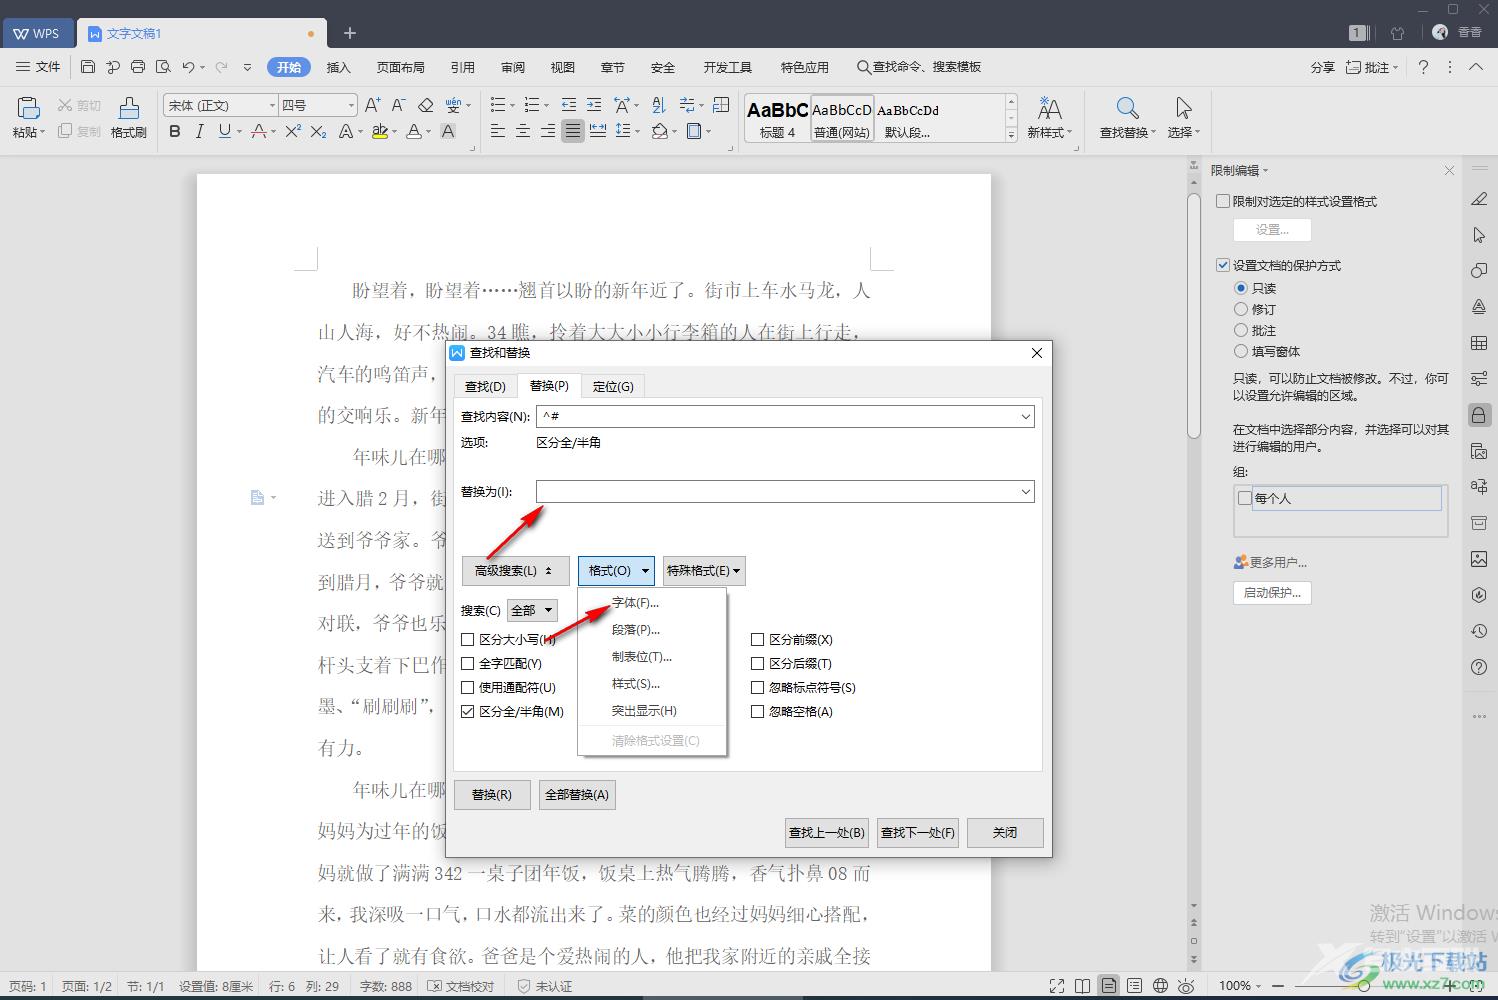Check the 忽略标点符号 checkbox

[x=757, y=688]
